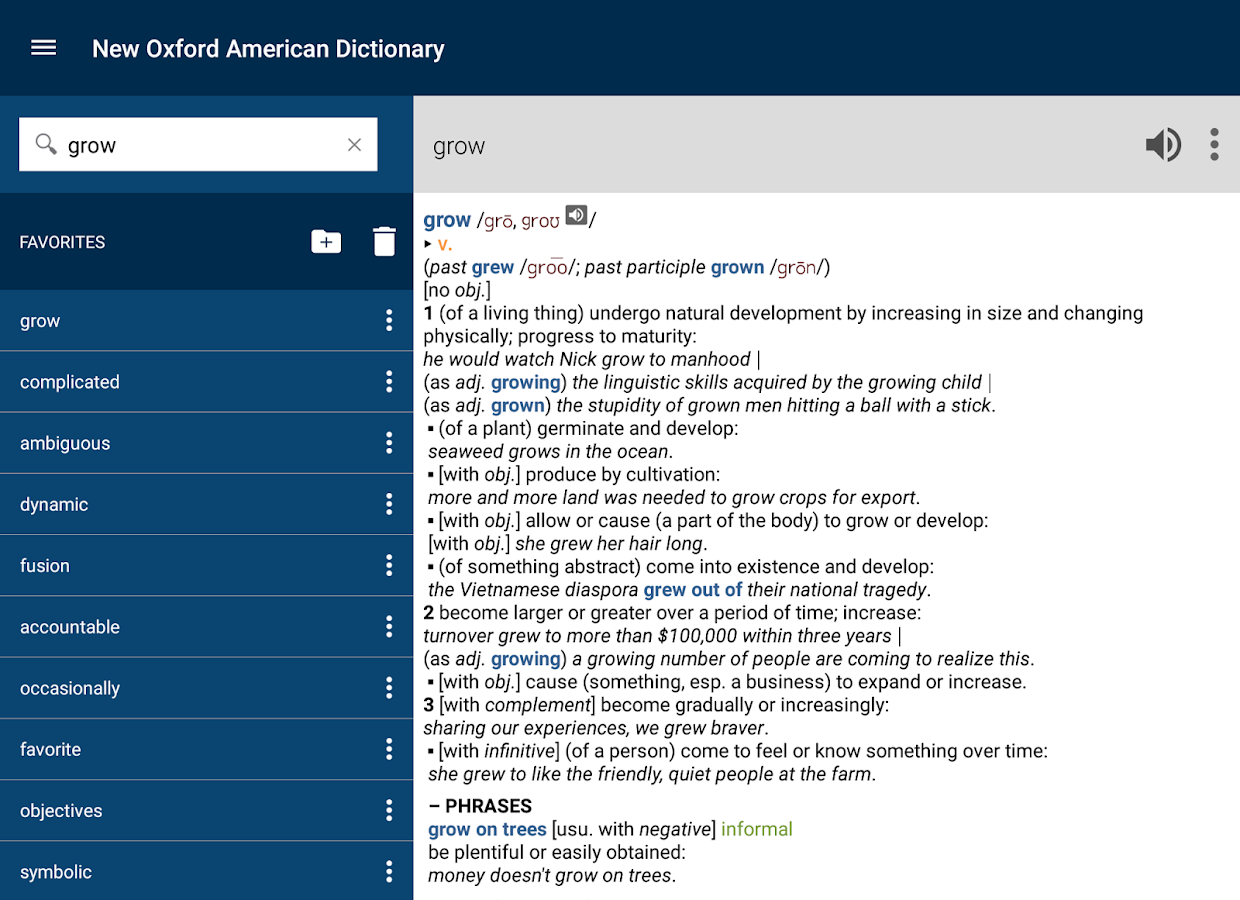Clear the search field with the X icon

(354, 145)
